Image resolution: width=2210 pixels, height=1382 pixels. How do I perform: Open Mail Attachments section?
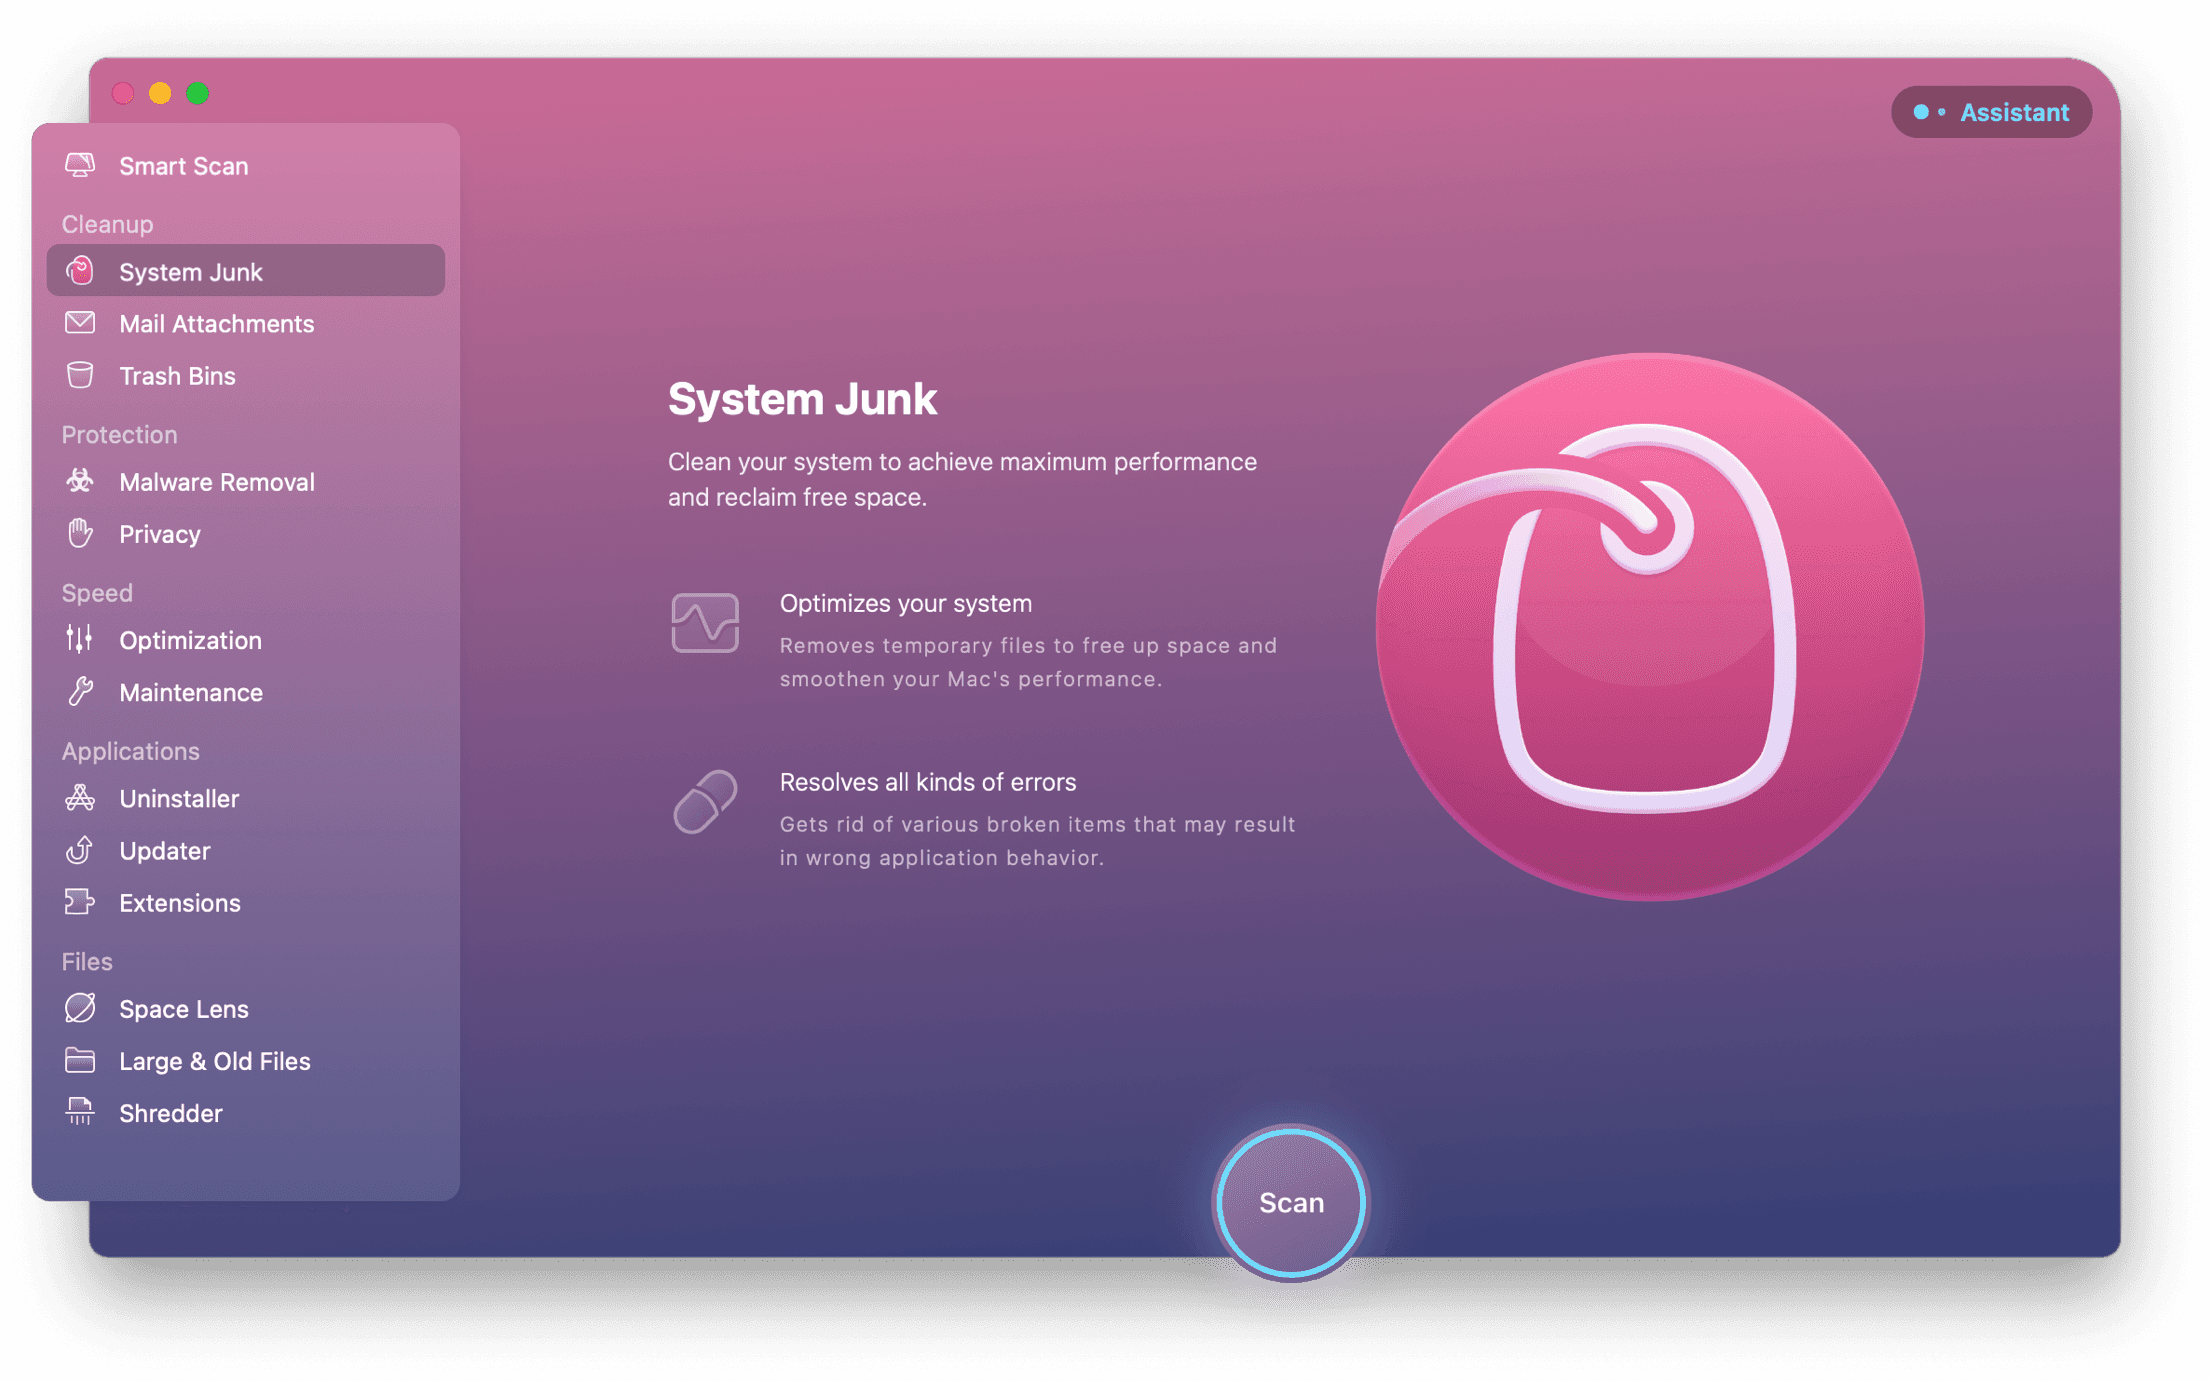click(216, 324)
